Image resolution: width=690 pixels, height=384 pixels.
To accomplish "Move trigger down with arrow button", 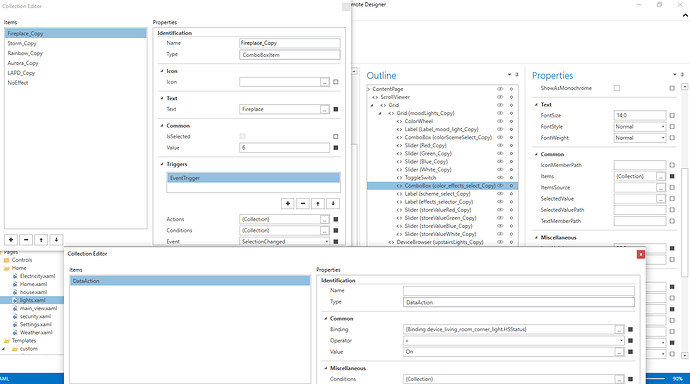I will pos(333,203).
